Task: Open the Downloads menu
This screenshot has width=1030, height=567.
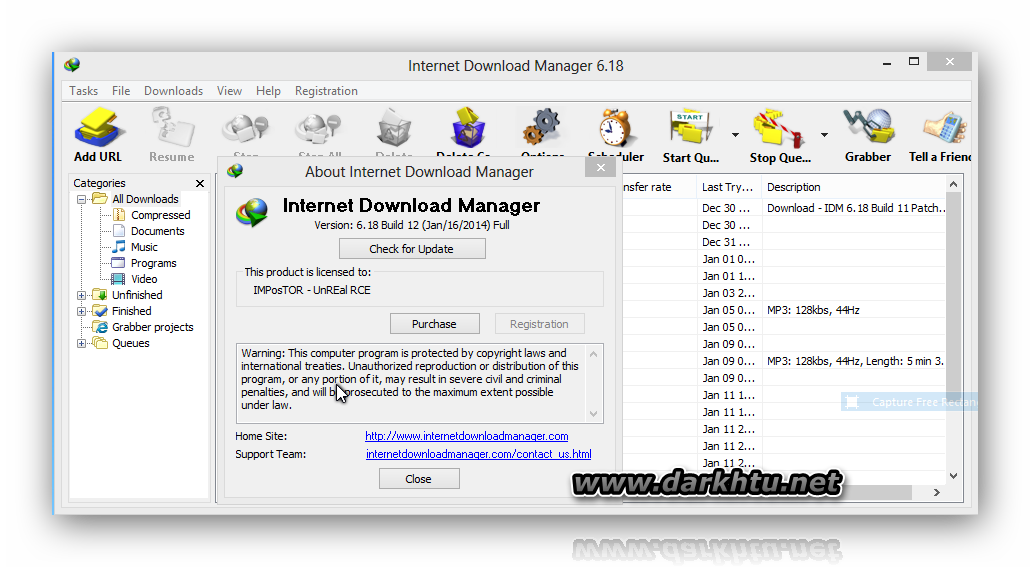Action: (173, 91)
